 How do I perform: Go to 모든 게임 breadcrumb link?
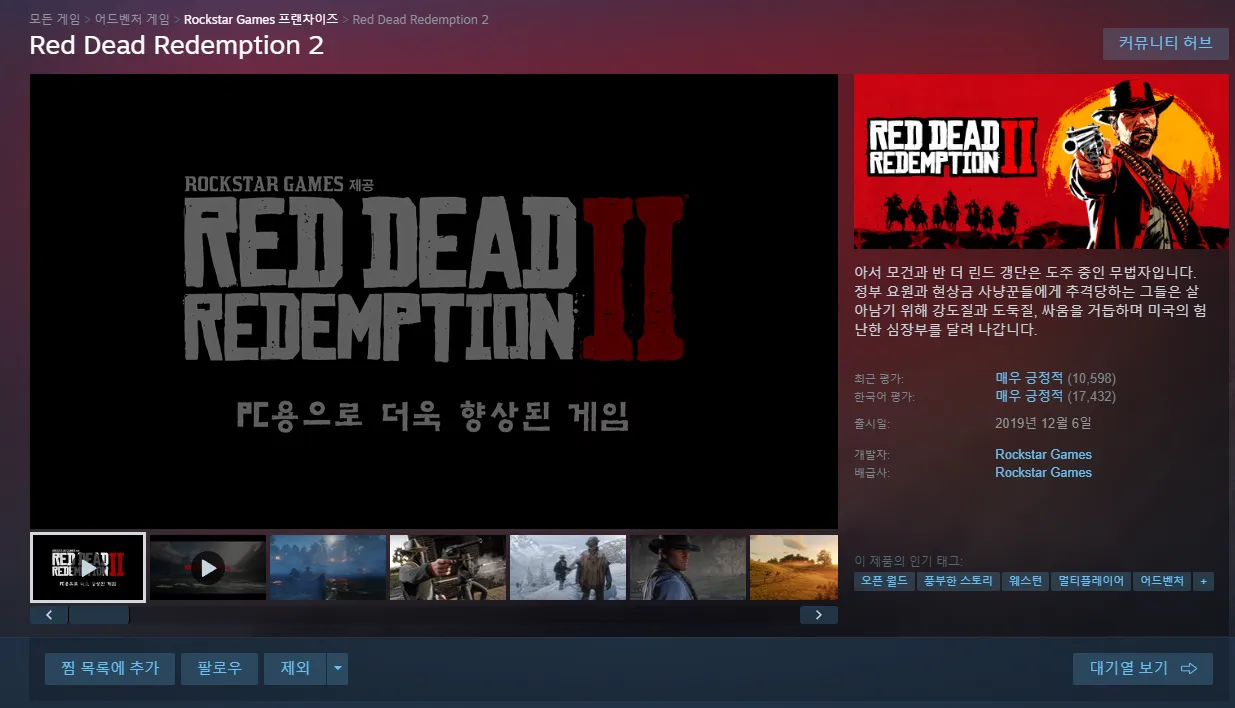(x=55, y=19)
